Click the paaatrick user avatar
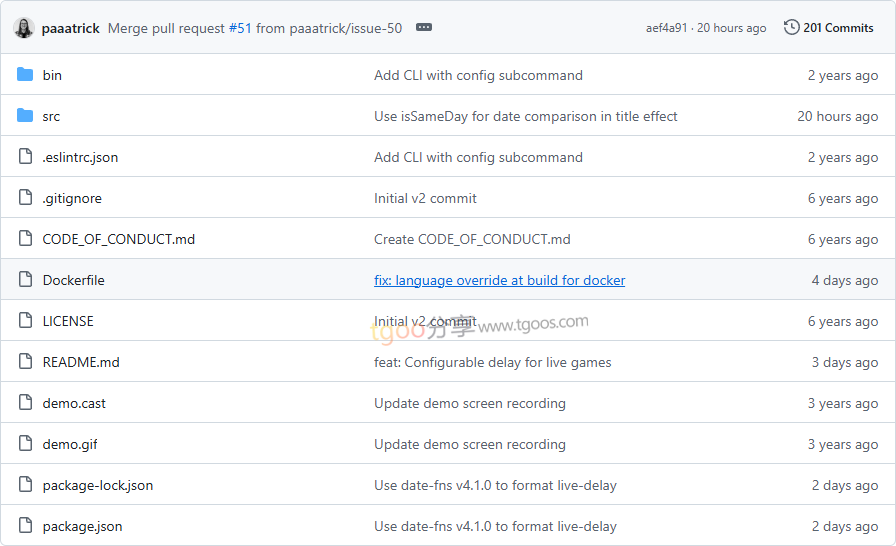The width and height of the screenshot is (896, 546). click(24, 28)
